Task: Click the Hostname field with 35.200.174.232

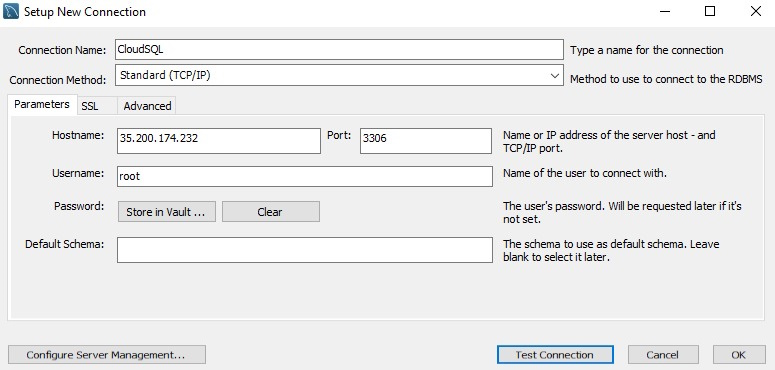Action: 219,141
